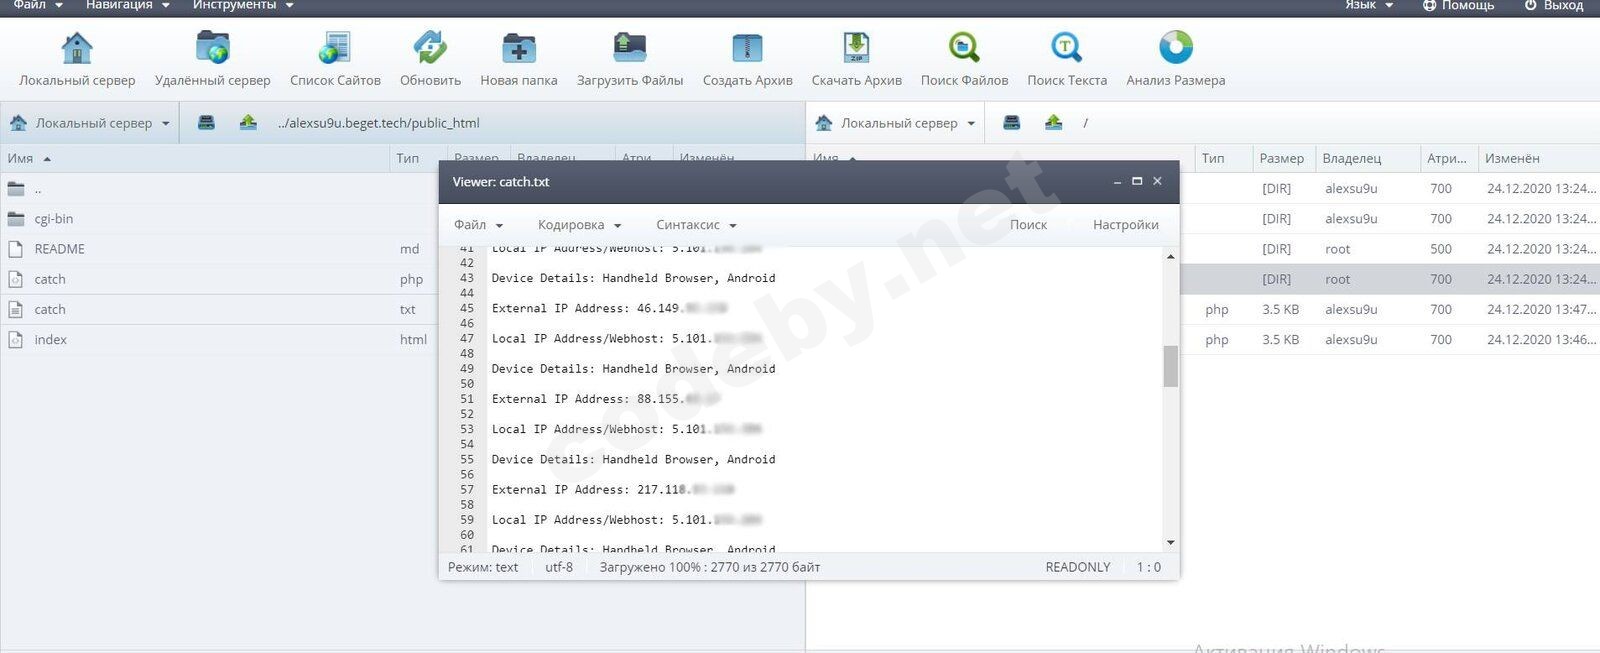This screenshot has height=653, width=1600.
Task: Select the catch php file icon
Action: 16,279
